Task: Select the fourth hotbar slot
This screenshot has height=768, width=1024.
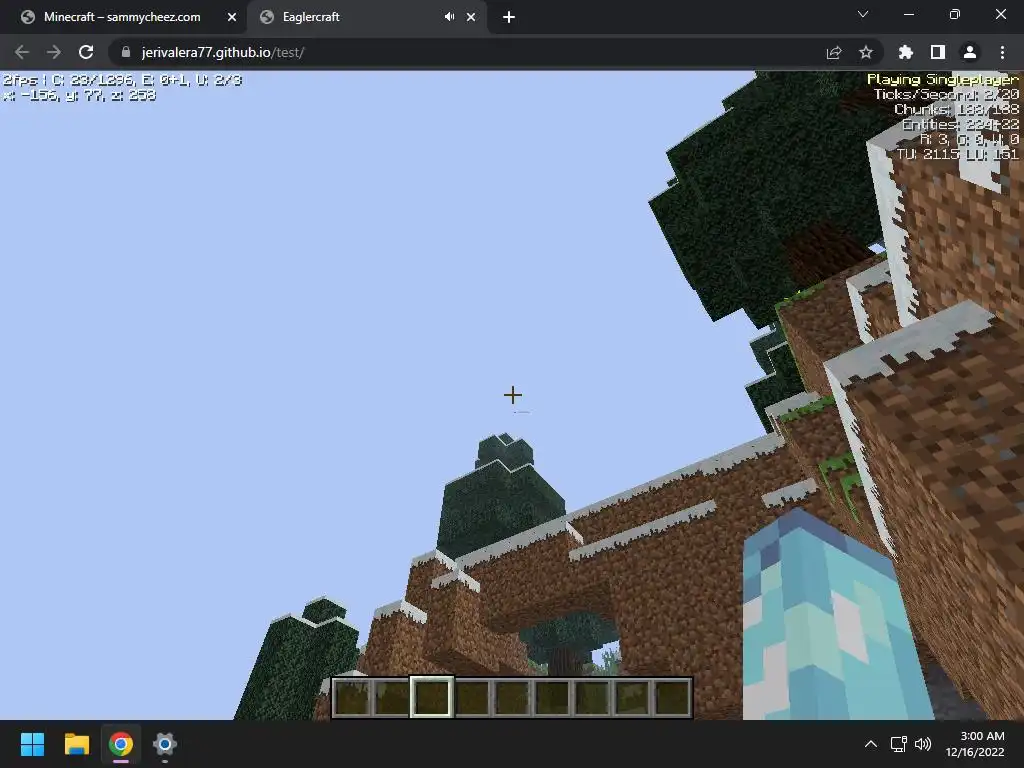Action: click(472, 697)
